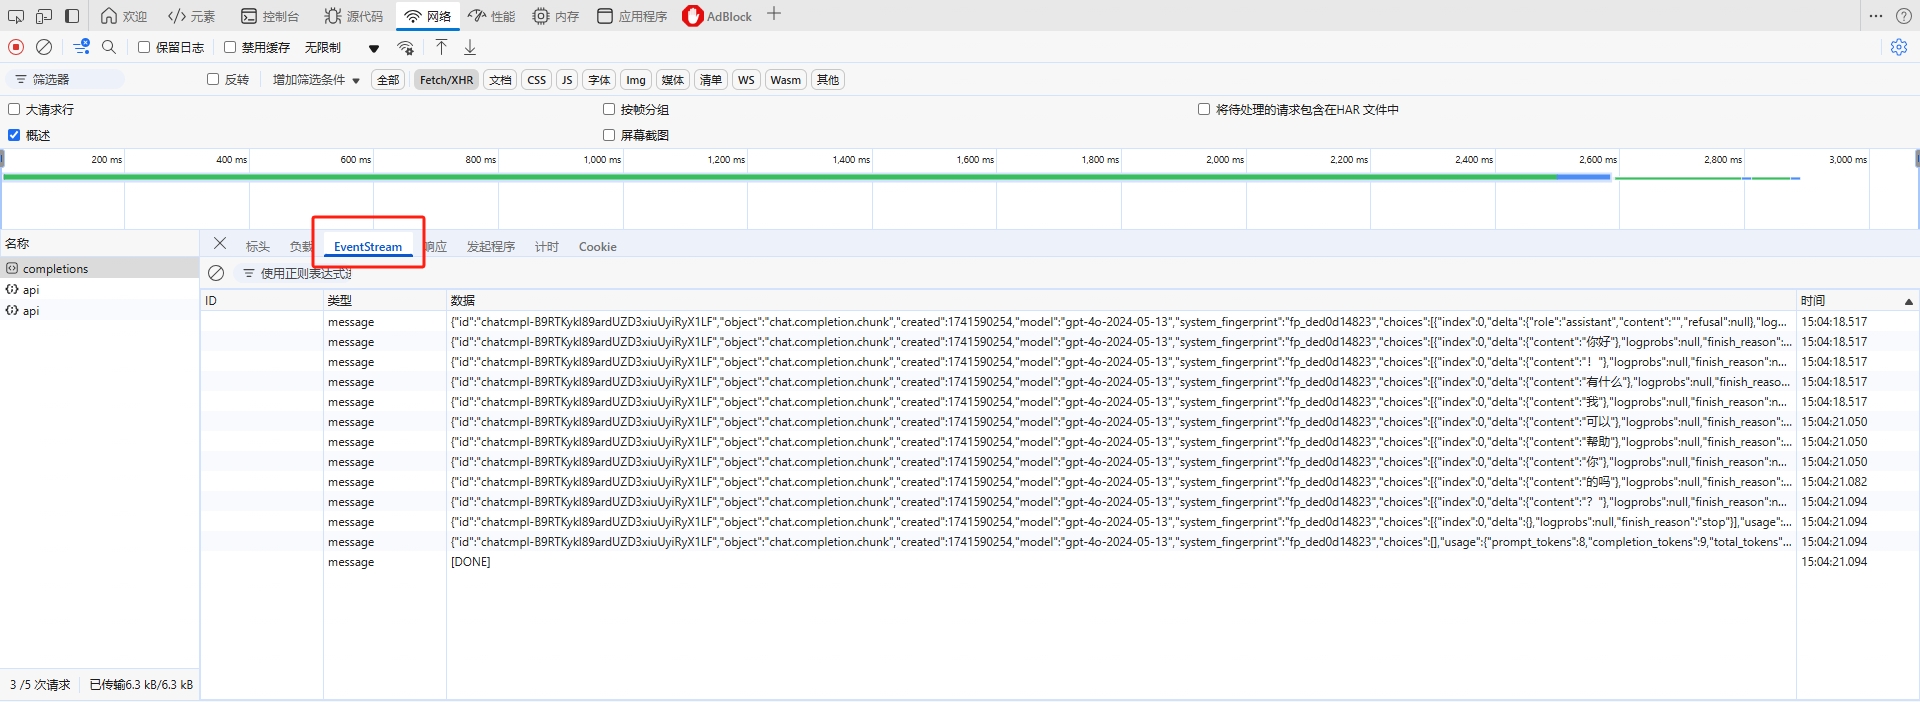Viewport: 1920px width, 702px height.
Task: Switch to the 元素 tab
Action: pyautogui.click(x=192, y=16)
